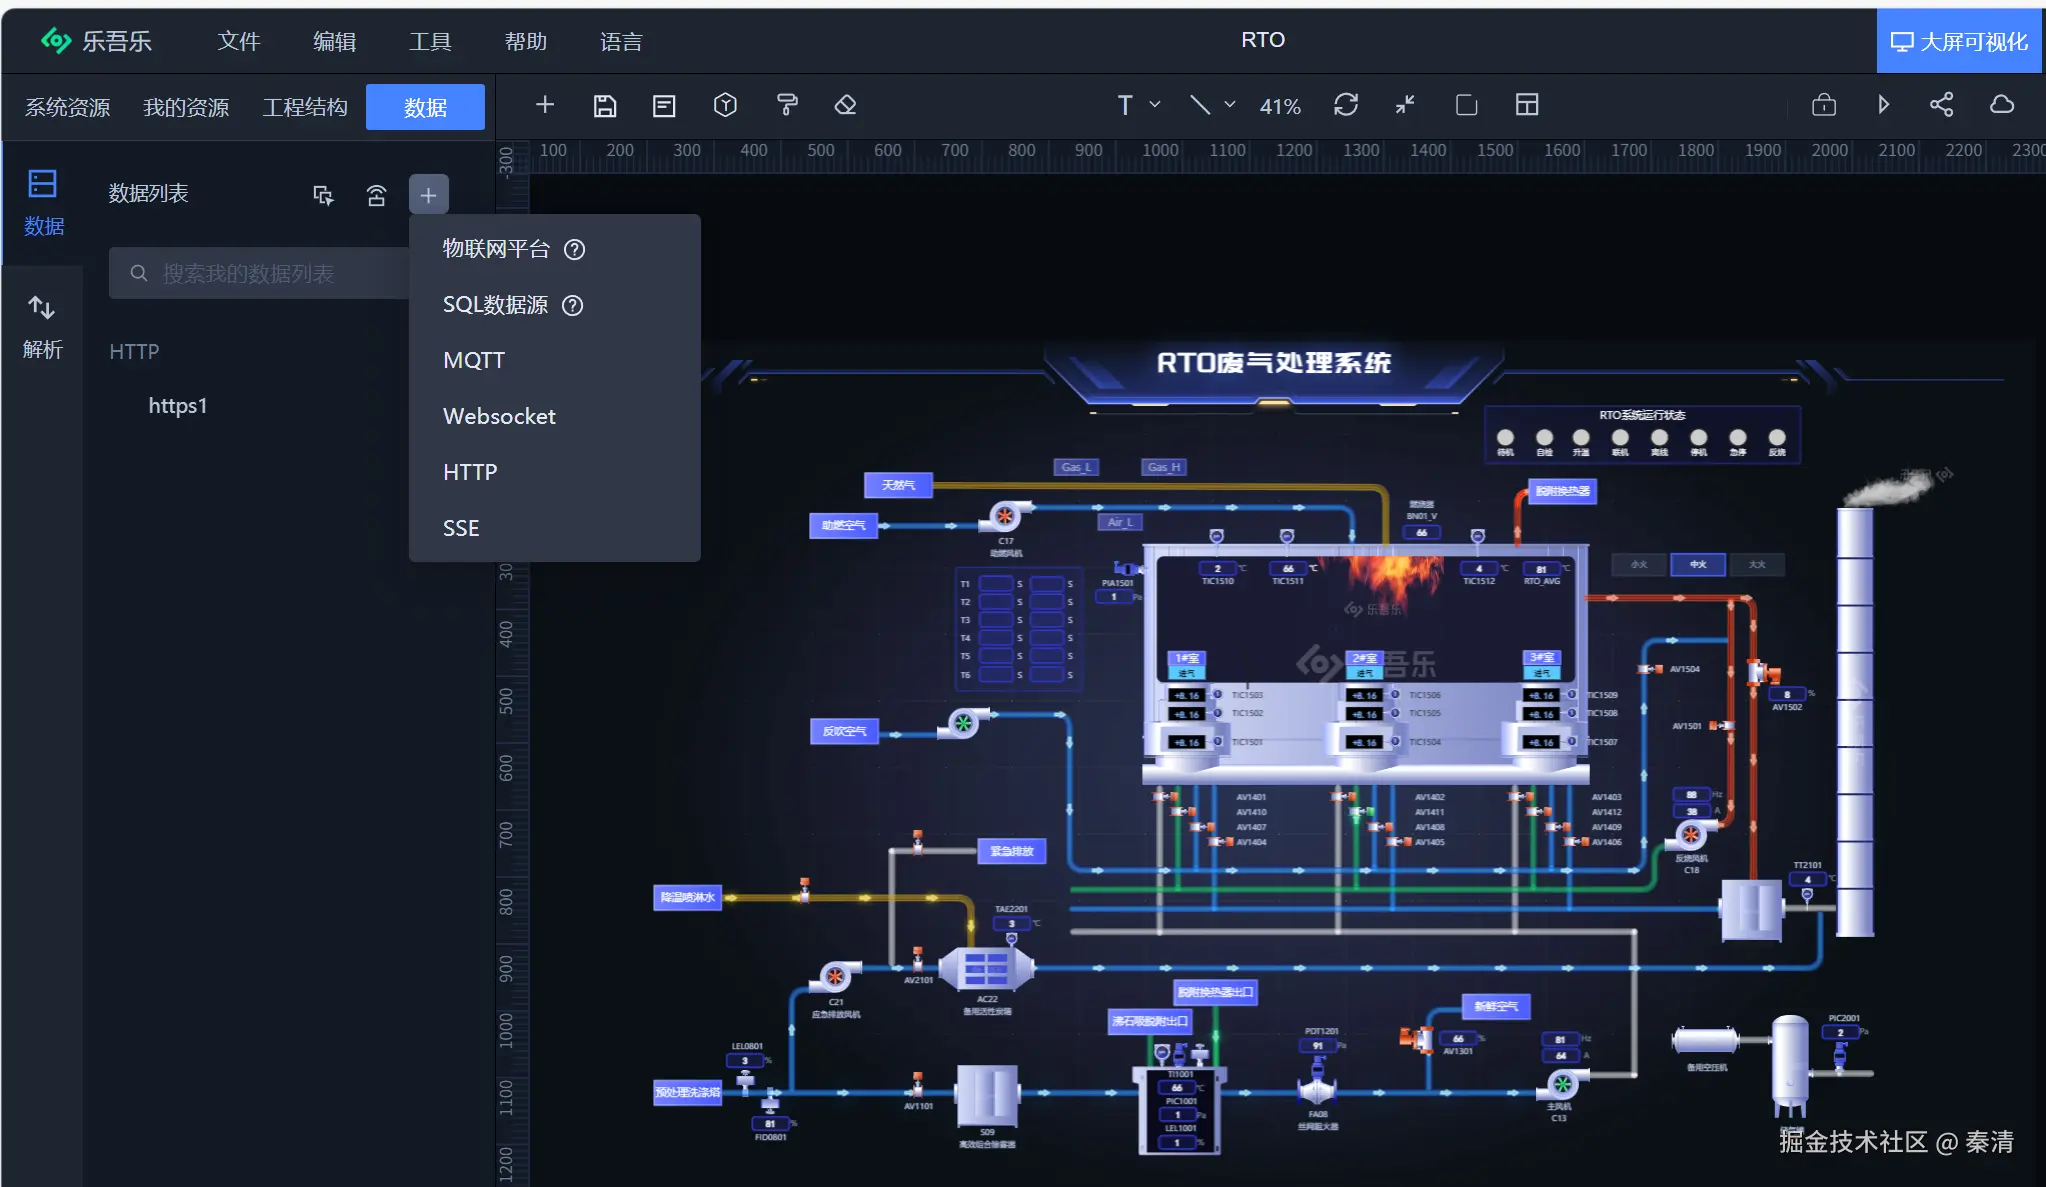
Task: Select MQTT from the add menu
Action: (x=474, y=360)
